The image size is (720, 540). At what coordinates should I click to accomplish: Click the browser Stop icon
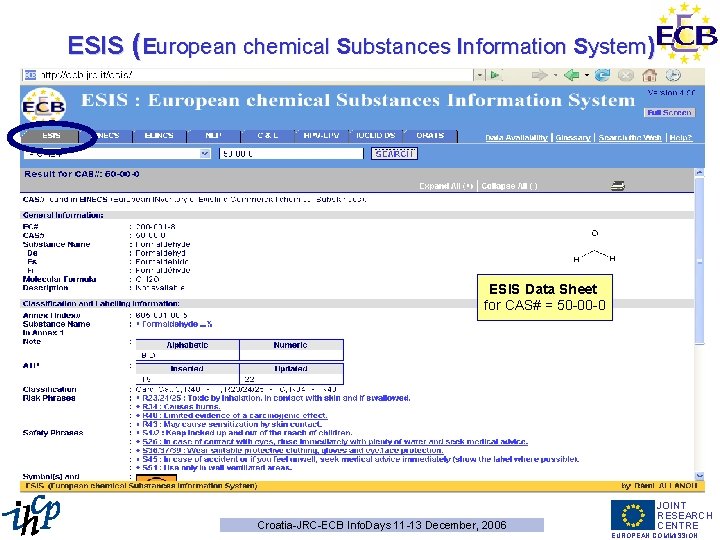click(625, 75)
